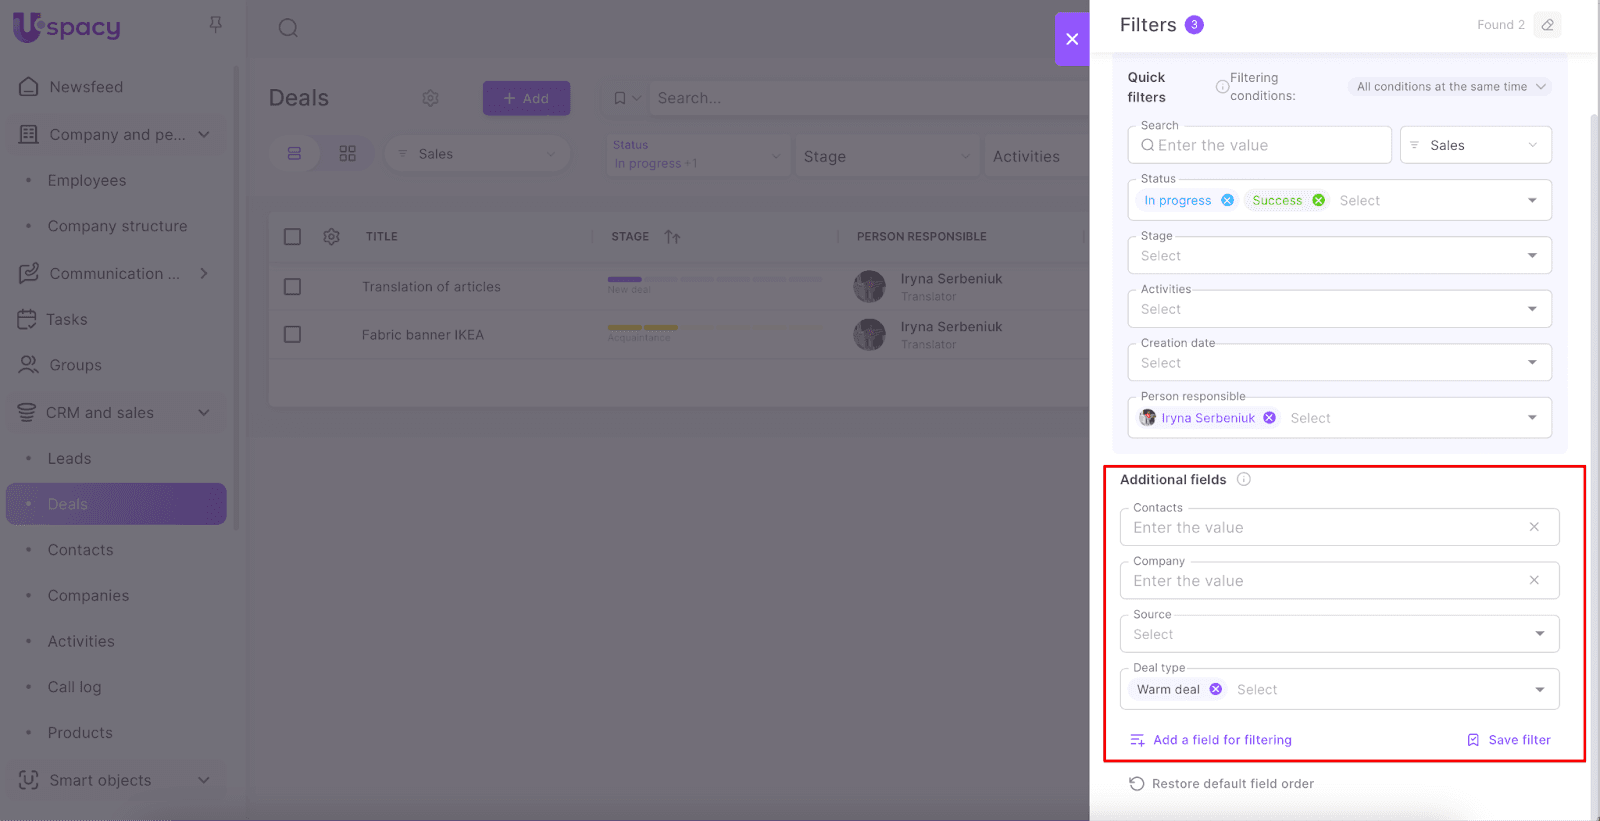1600x821 pixels.
Task: Clear the Contacts field with its X
Action: 1534,527
